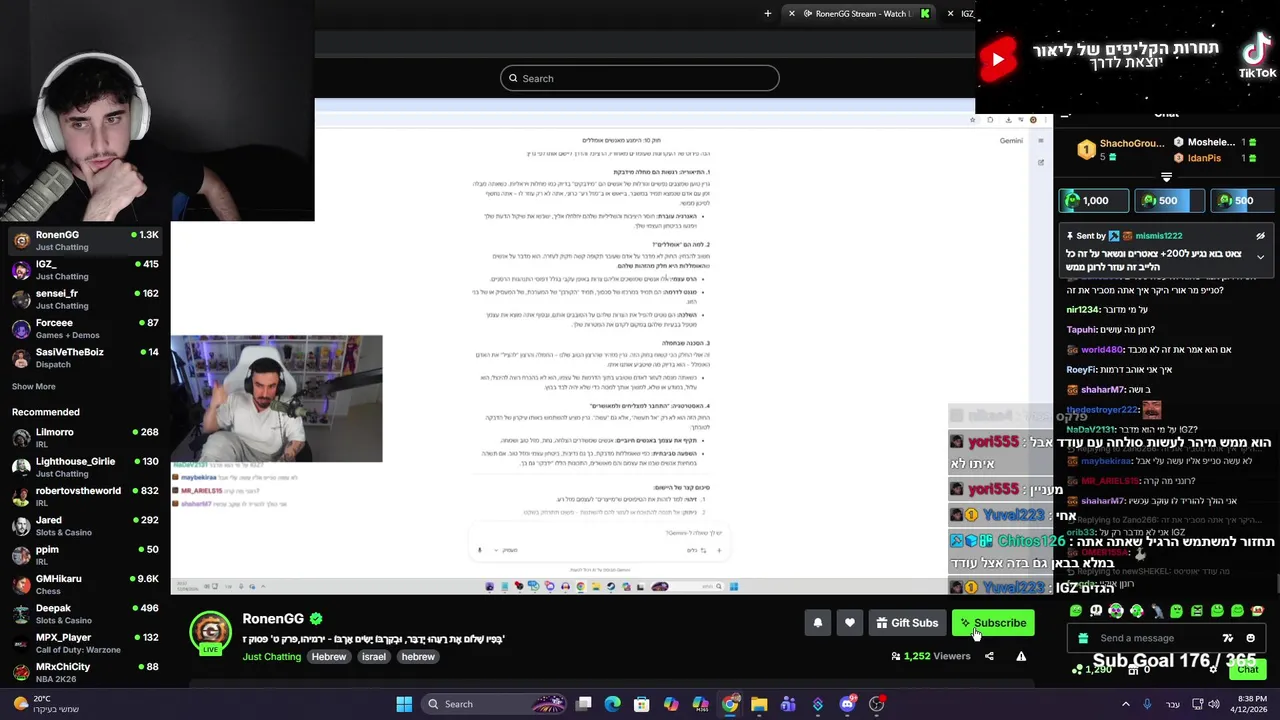Switch to Google Chrome in taskbar
This screenshot has width=1280, height=720.
click(x=730, y=704)
